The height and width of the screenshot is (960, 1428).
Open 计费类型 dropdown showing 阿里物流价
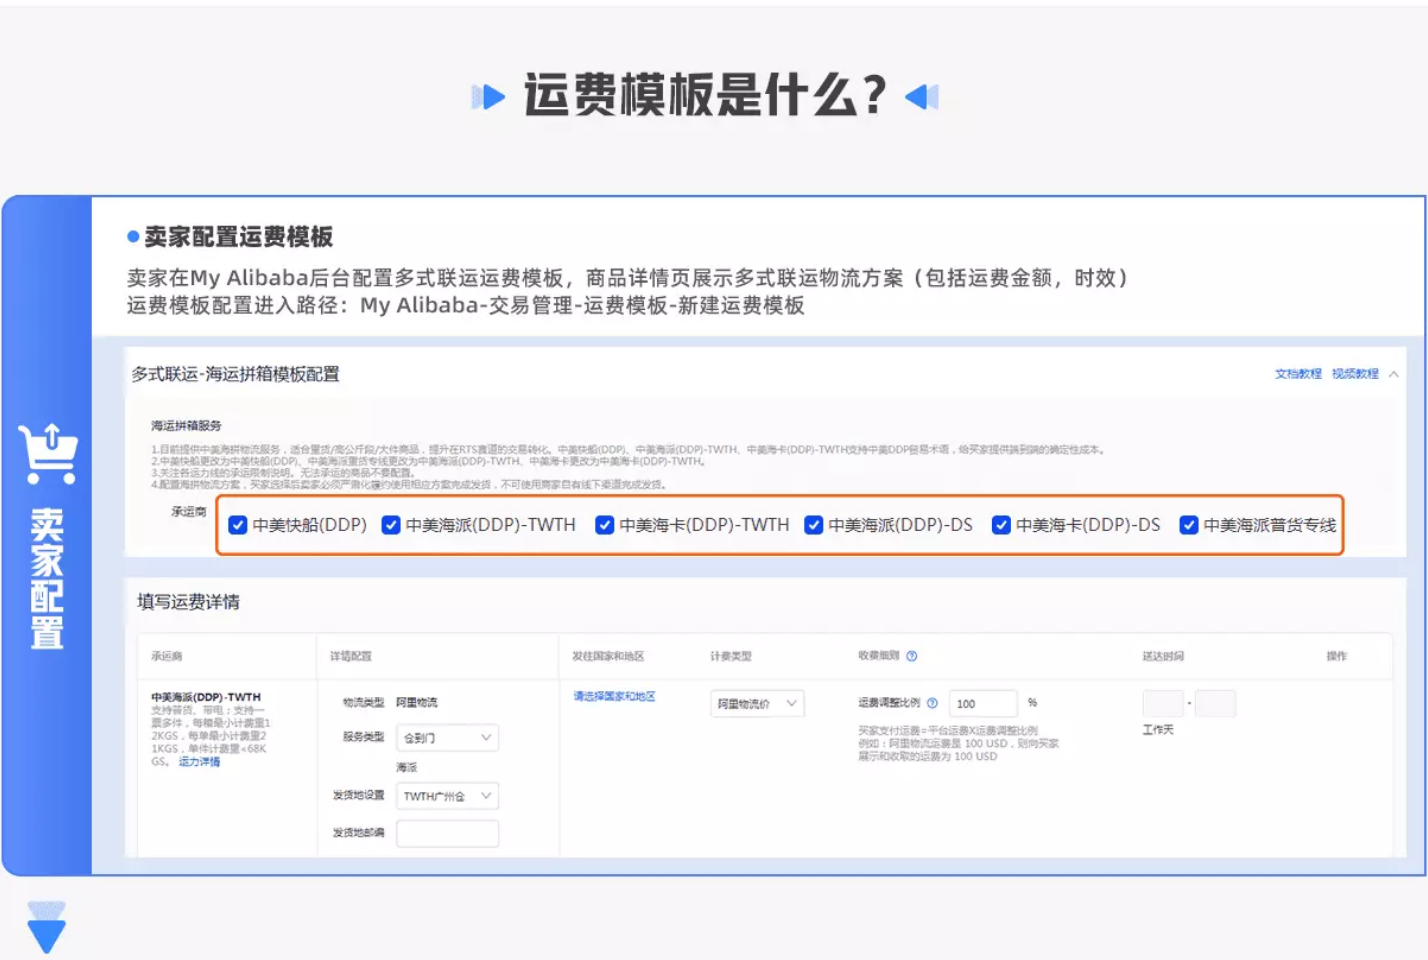tap(757, 704)
